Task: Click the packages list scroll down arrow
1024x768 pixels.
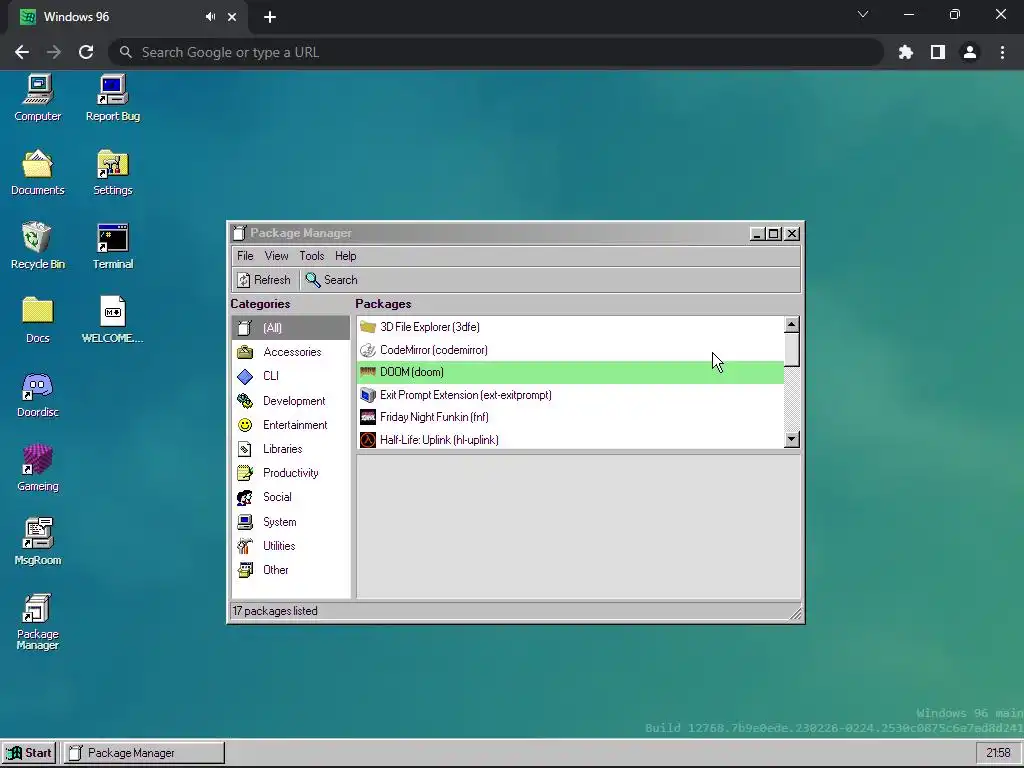Action: (x=792, y=440)
